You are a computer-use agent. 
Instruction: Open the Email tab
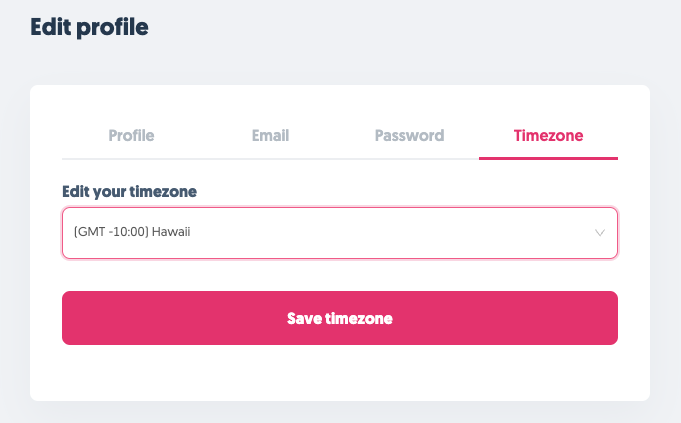[270, 136]
